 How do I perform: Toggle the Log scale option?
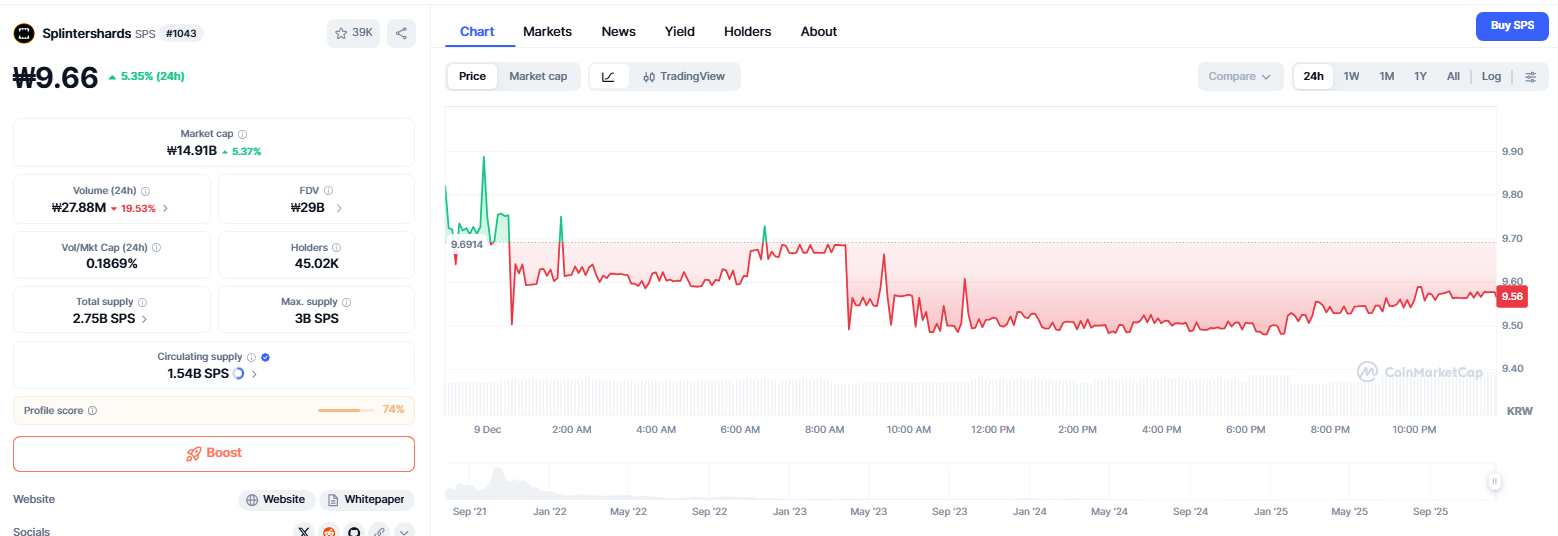1491,77
